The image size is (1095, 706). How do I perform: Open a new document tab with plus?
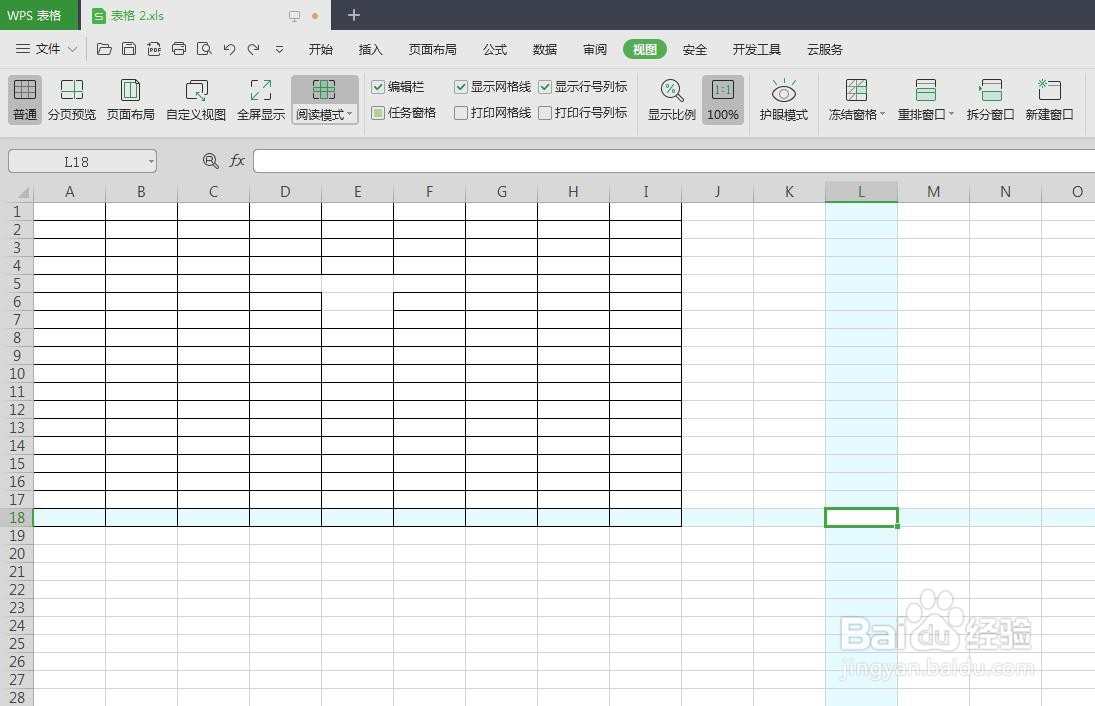tap(353, 15)
